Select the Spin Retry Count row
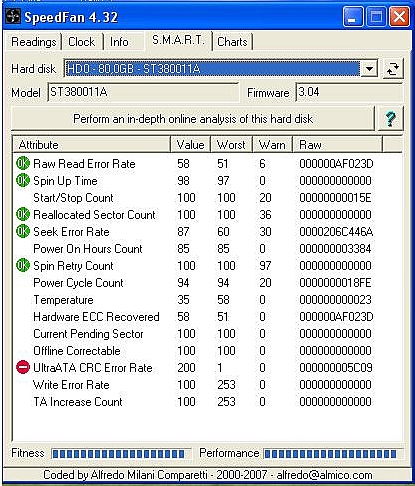415x486 pixels. (207, 266)
